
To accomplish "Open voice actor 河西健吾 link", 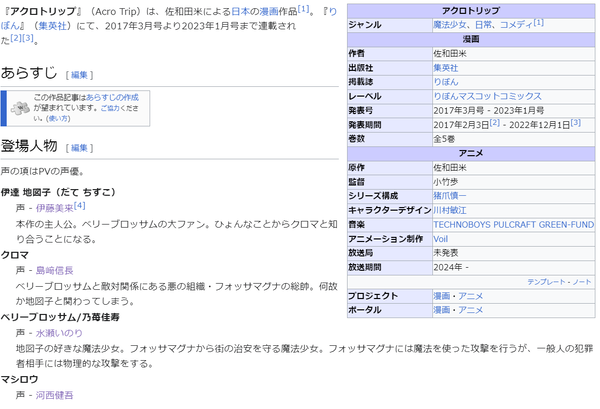I will (54, 395).
